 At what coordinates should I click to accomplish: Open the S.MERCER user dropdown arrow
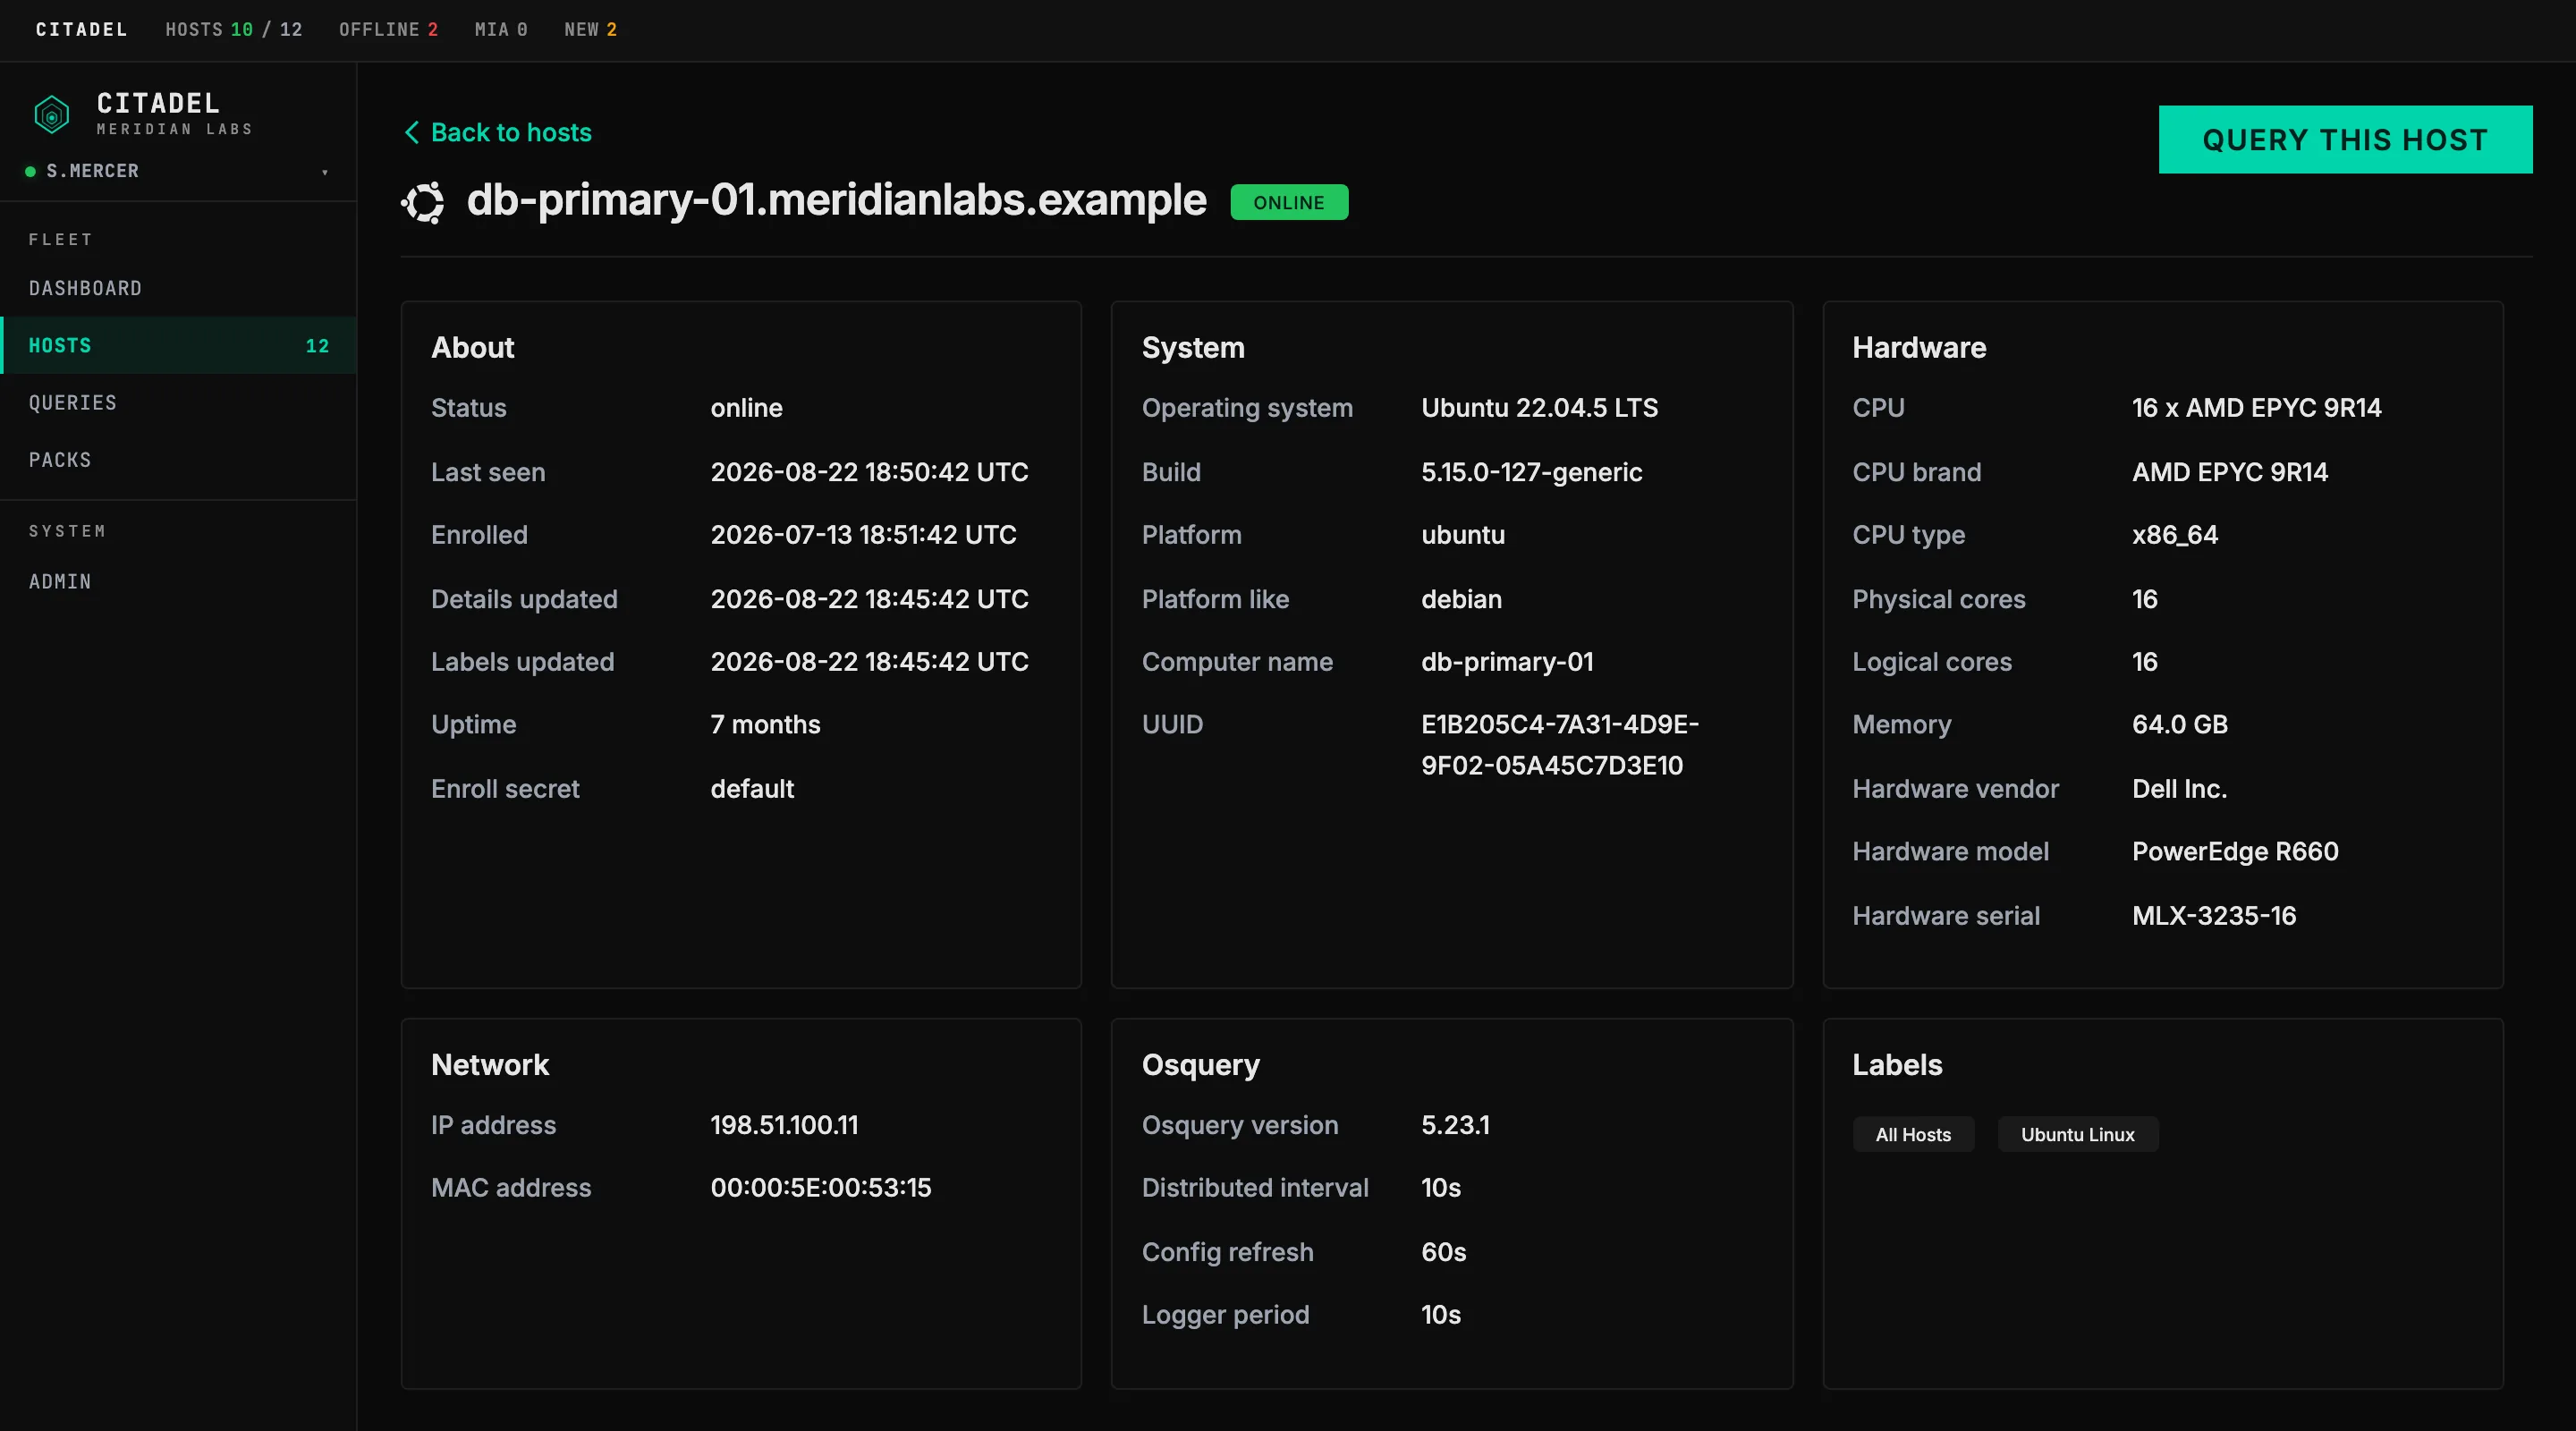325,172
